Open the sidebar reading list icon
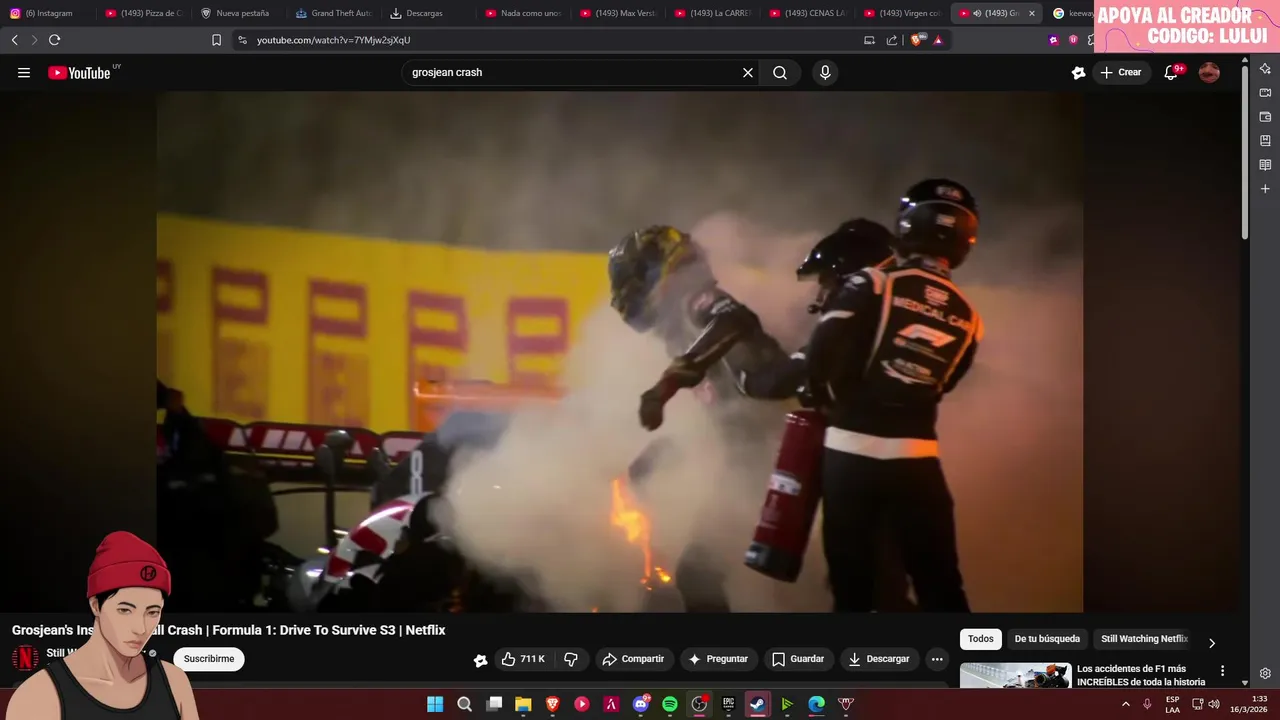Viewport: 1280px width, 720px height. tap(1265, 165)
